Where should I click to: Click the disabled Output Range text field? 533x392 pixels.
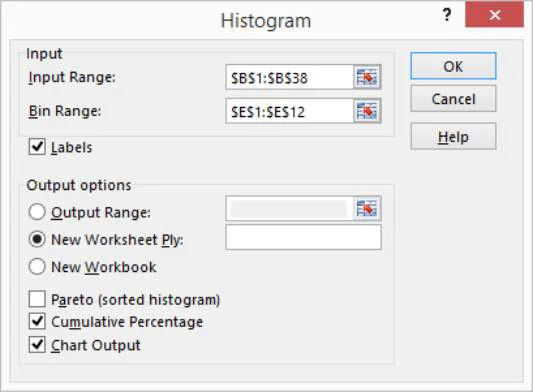290,208
